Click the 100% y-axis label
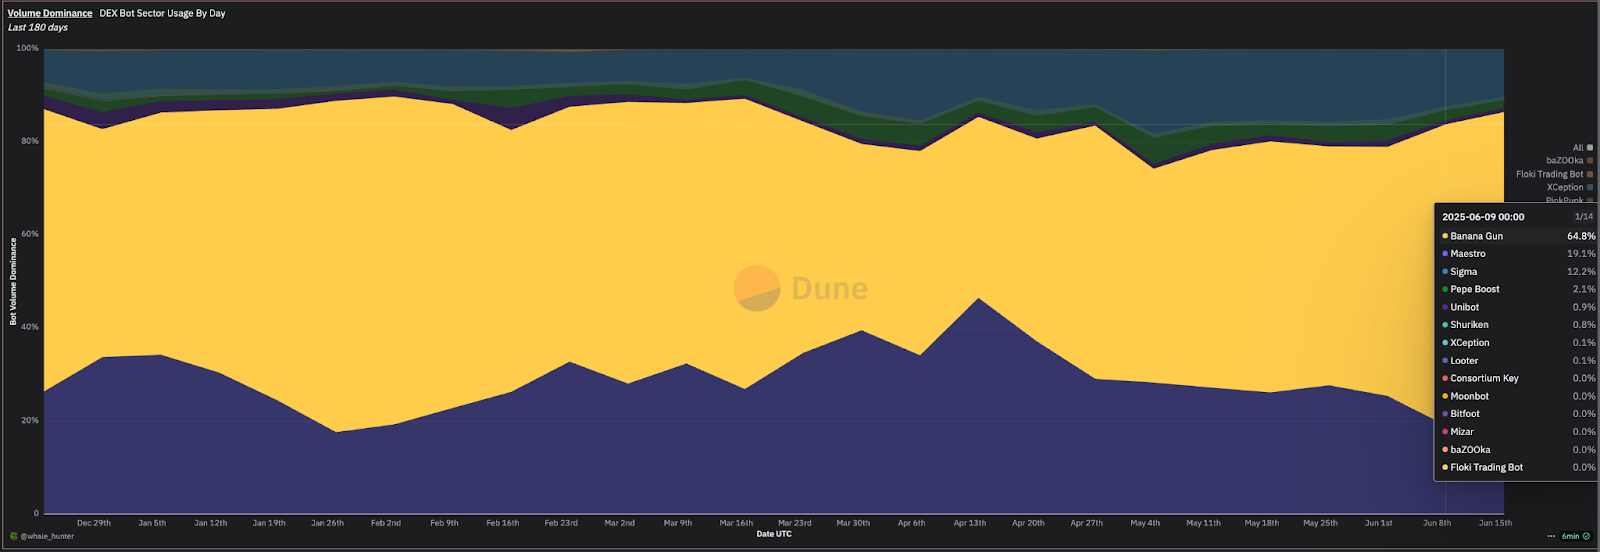1600x552 pixels. [28, 48]
